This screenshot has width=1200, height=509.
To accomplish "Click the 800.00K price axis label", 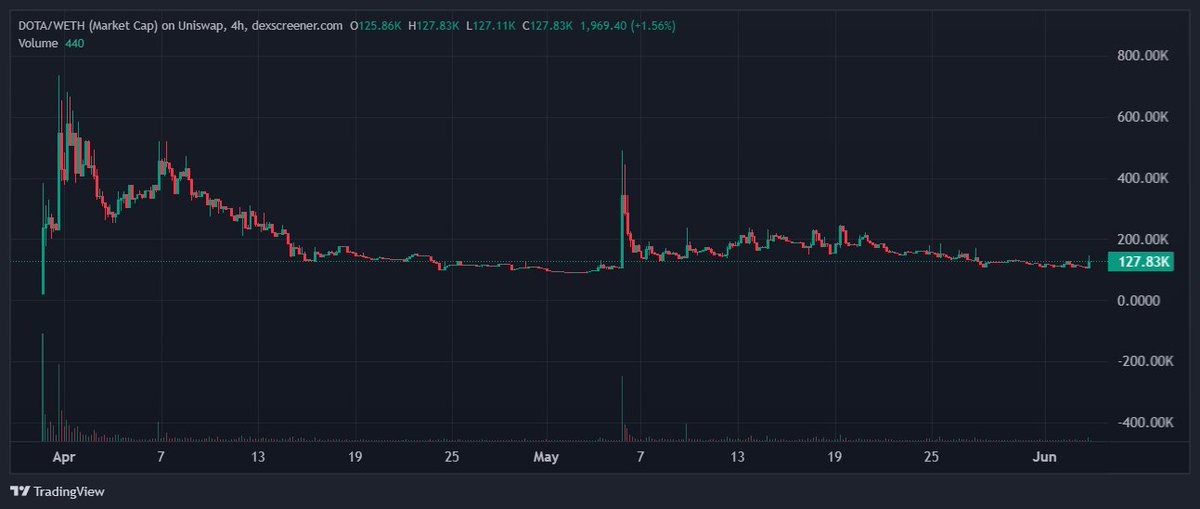I will (1143, 56).
